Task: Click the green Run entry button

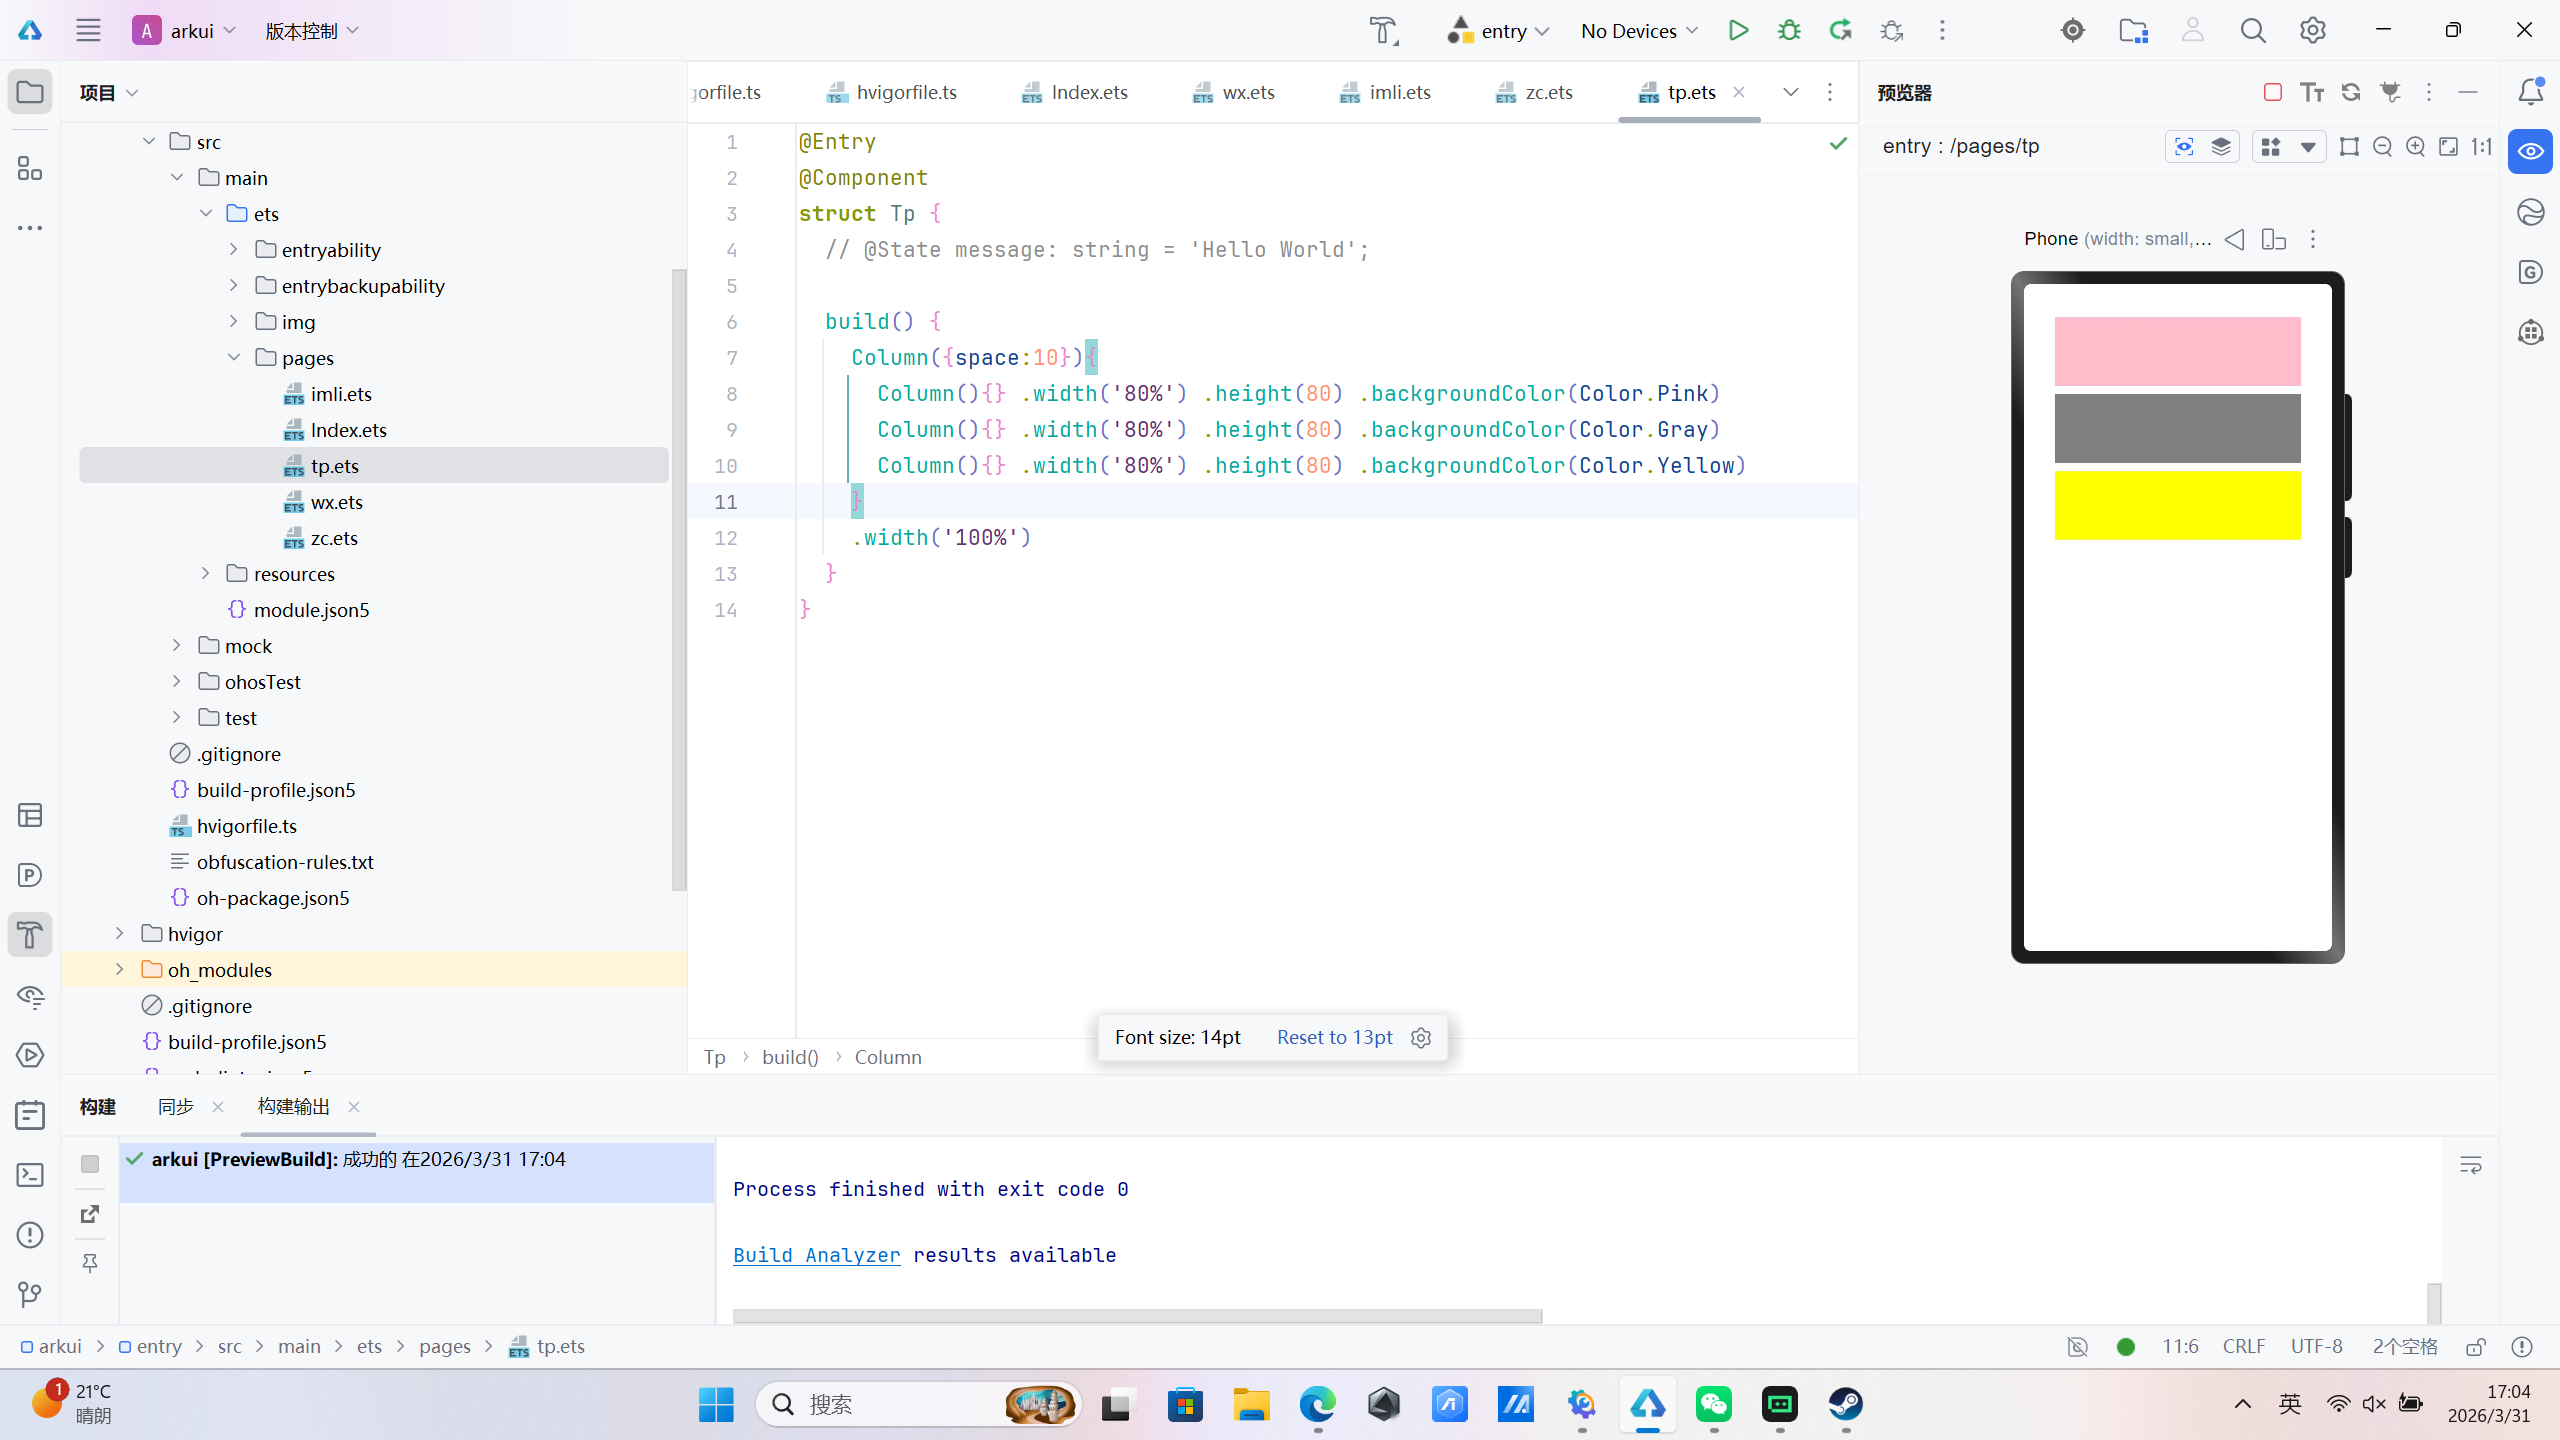Action: 1738,30
